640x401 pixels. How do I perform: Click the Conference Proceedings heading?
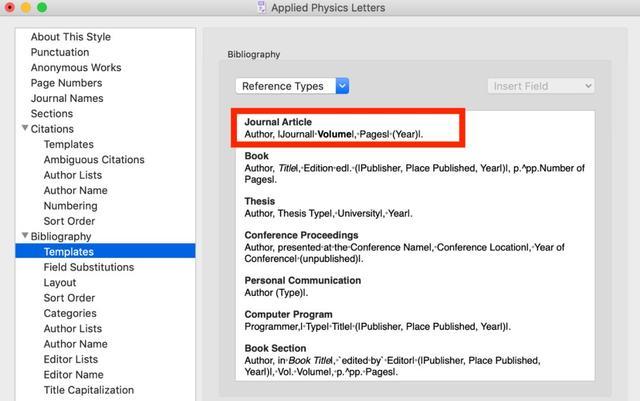(301, 235)
